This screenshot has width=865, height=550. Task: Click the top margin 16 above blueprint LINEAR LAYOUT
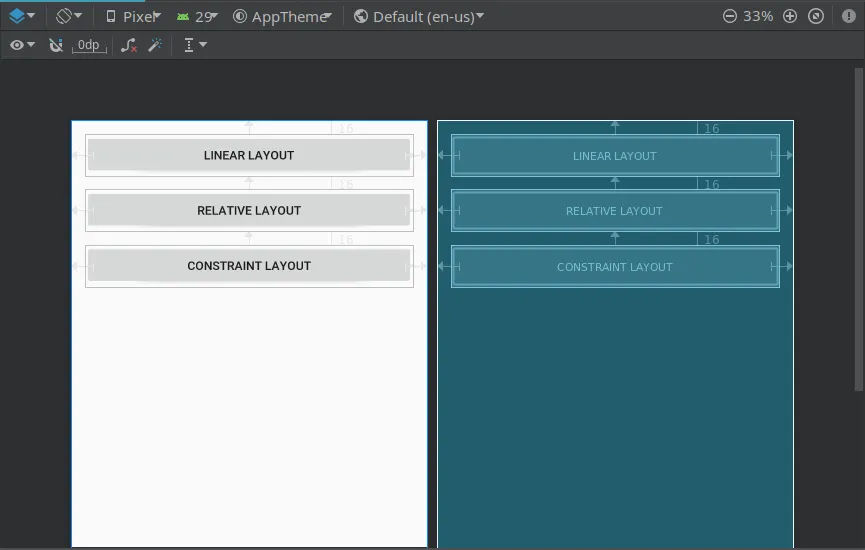(712, 129)
